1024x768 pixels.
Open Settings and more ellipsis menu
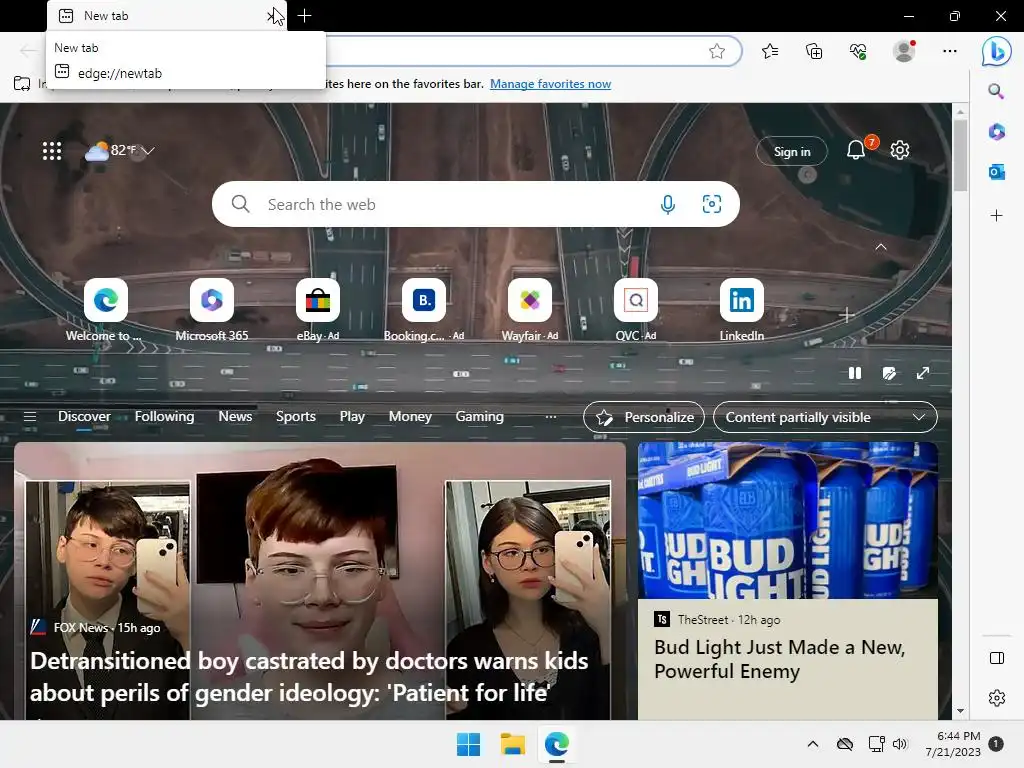(x=950, y=51)
